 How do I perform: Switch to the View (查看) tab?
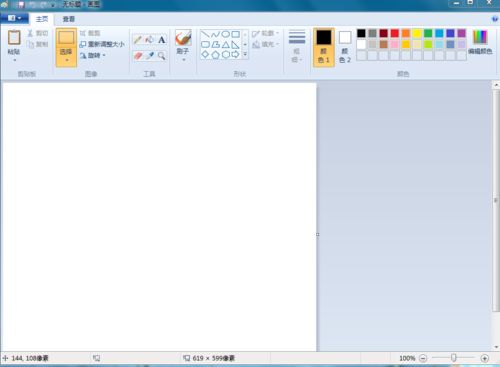point(69,19)
